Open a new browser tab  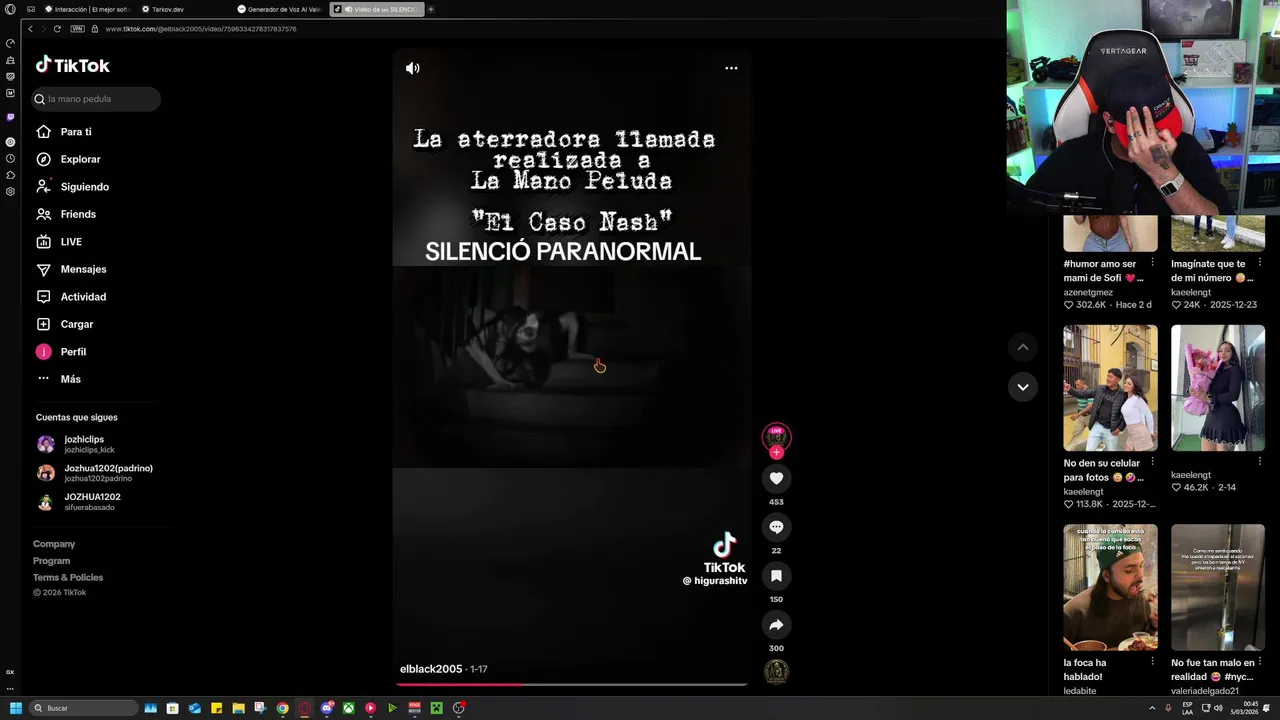coord(432,9)
